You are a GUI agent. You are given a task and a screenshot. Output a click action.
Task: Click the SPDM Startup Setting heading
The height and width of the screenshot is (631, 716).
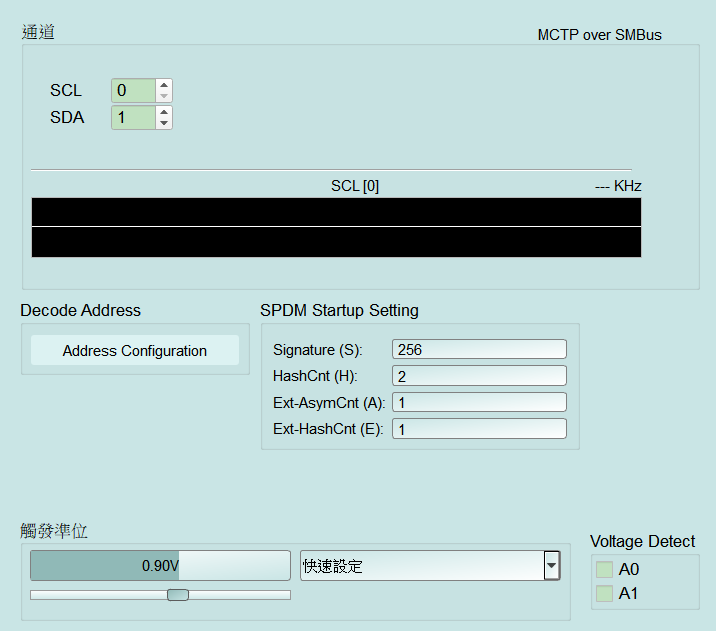tap(339, 310)
